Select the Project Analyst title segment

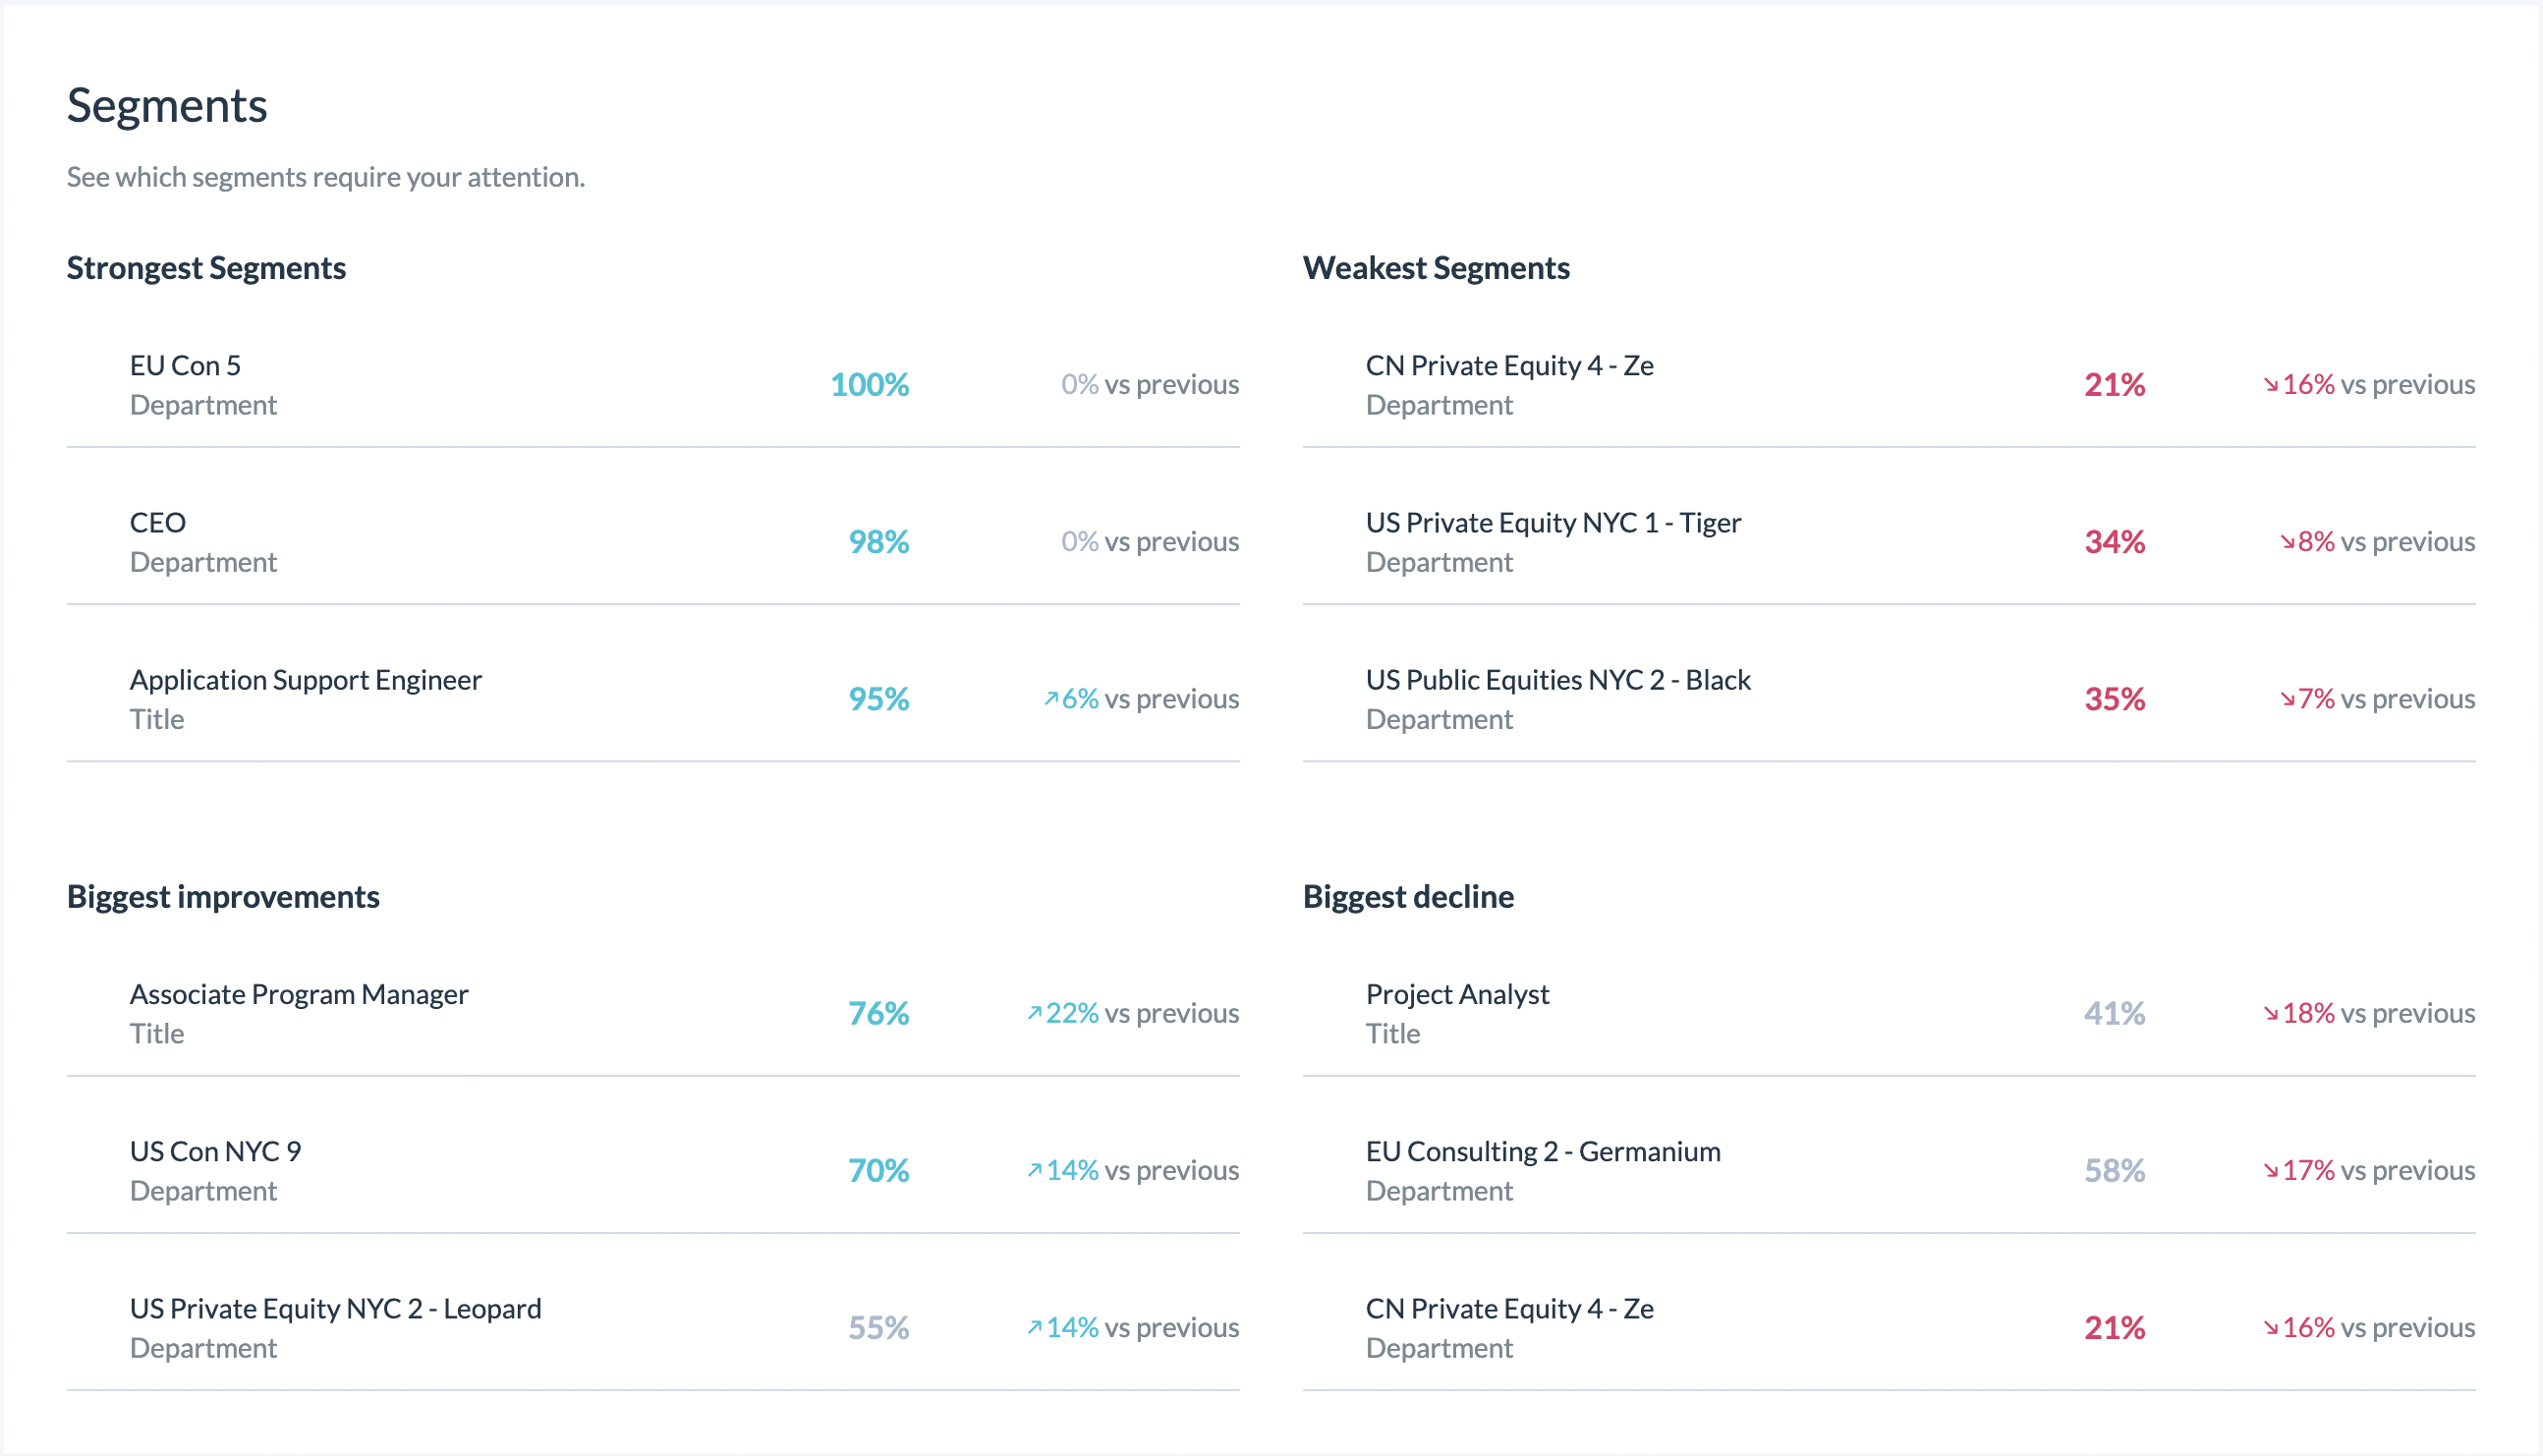(1889, 1013)
